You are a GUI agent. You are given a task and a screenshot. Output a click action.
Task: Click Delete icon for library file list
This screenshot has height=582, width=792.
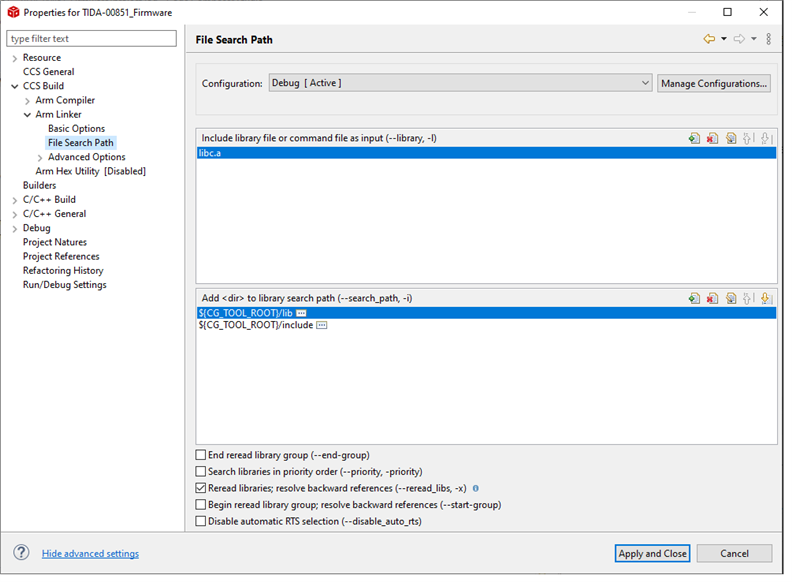pyautogui.click(x=712, y=138)
